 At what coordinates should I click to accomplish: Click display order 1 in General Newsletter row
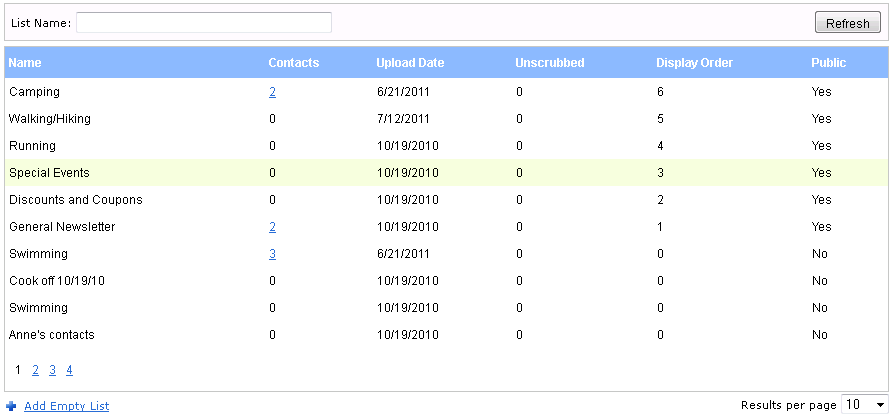(660, 227)
